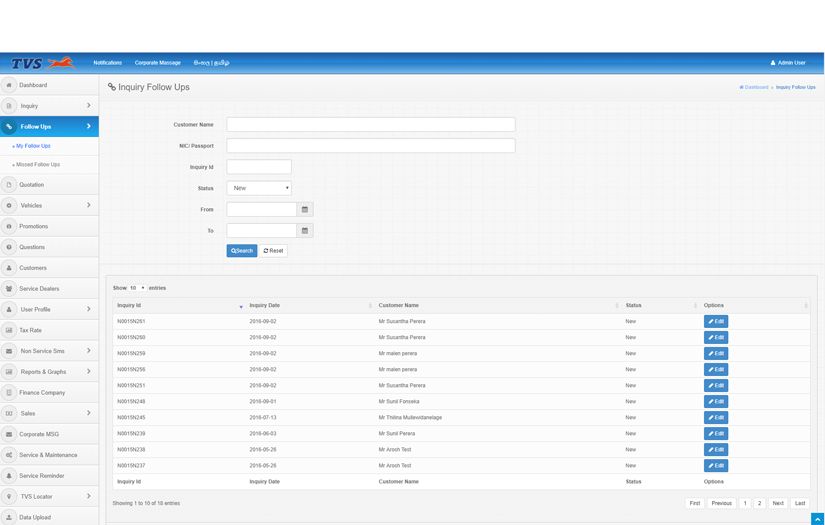Select Missed Follow Ups submenu item
825x525 pixels.
coord(37,165)
